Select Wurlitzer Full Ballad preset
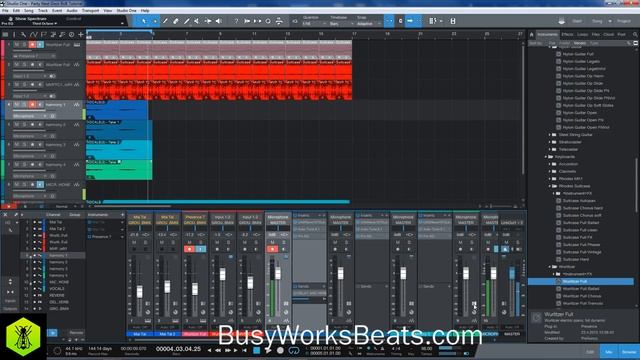The image size is (640, 360). coord(580,289)
